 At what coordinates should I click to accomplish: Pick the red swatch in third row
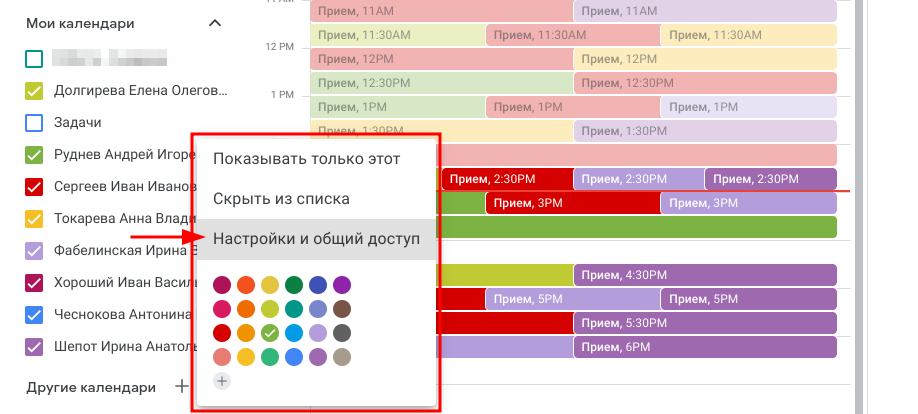pos(222,333)
